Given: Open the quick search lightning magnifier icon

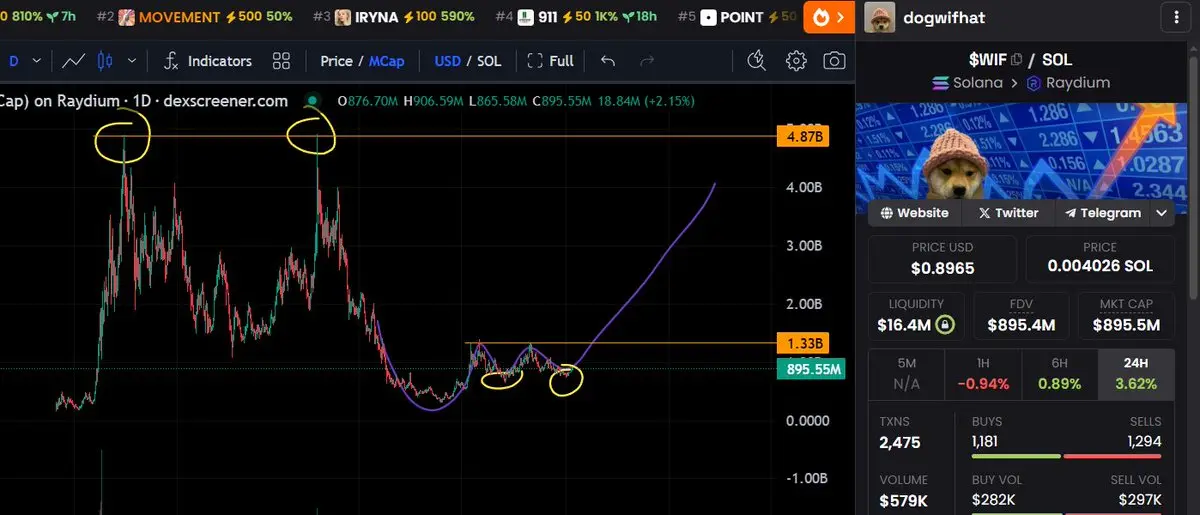Looking at the screenshot, I should coord(757,61).
